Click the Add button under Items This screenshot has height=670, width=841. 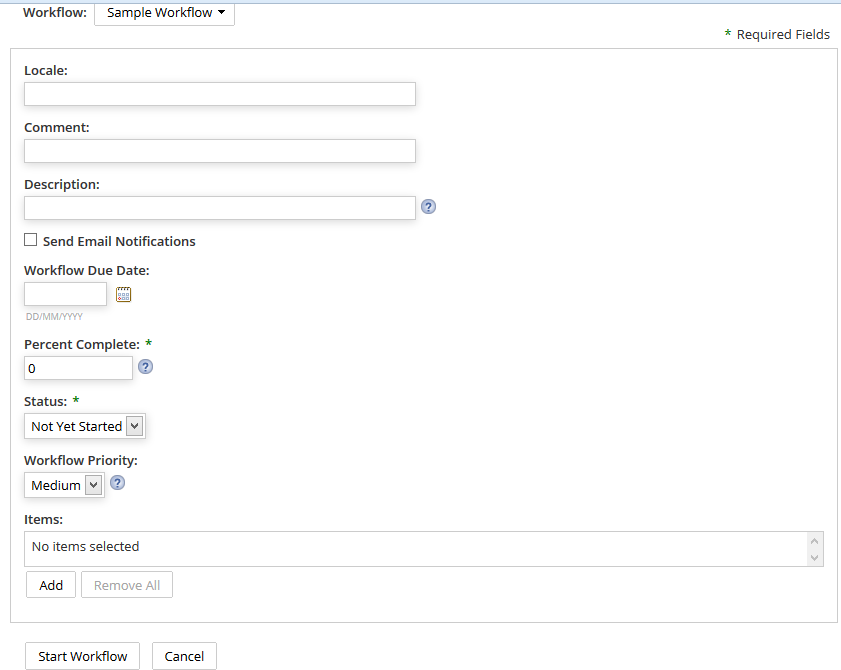tap(50, 584)
